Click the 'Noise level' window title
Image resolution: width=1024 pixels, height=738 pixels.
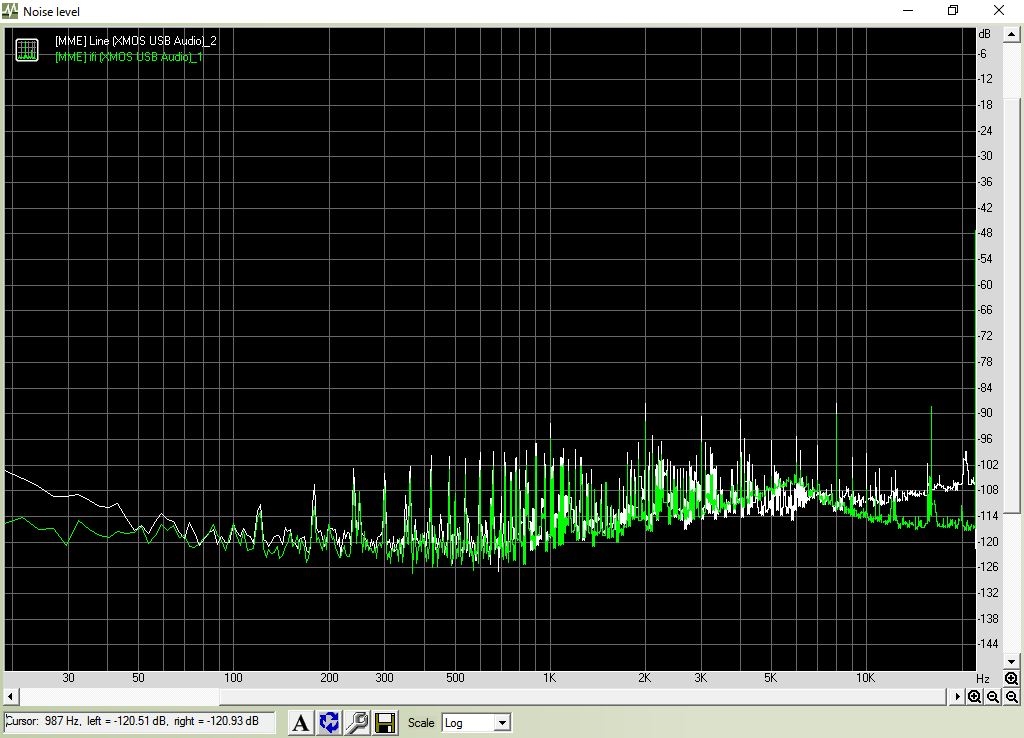coord(52,12)
